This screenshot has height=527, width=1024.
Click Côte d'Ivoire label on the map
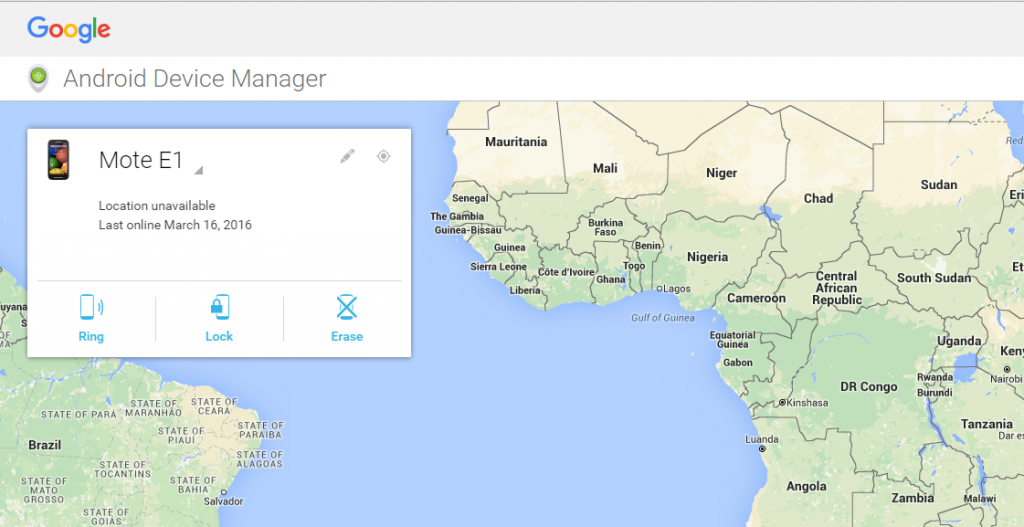tap(566, 272)
